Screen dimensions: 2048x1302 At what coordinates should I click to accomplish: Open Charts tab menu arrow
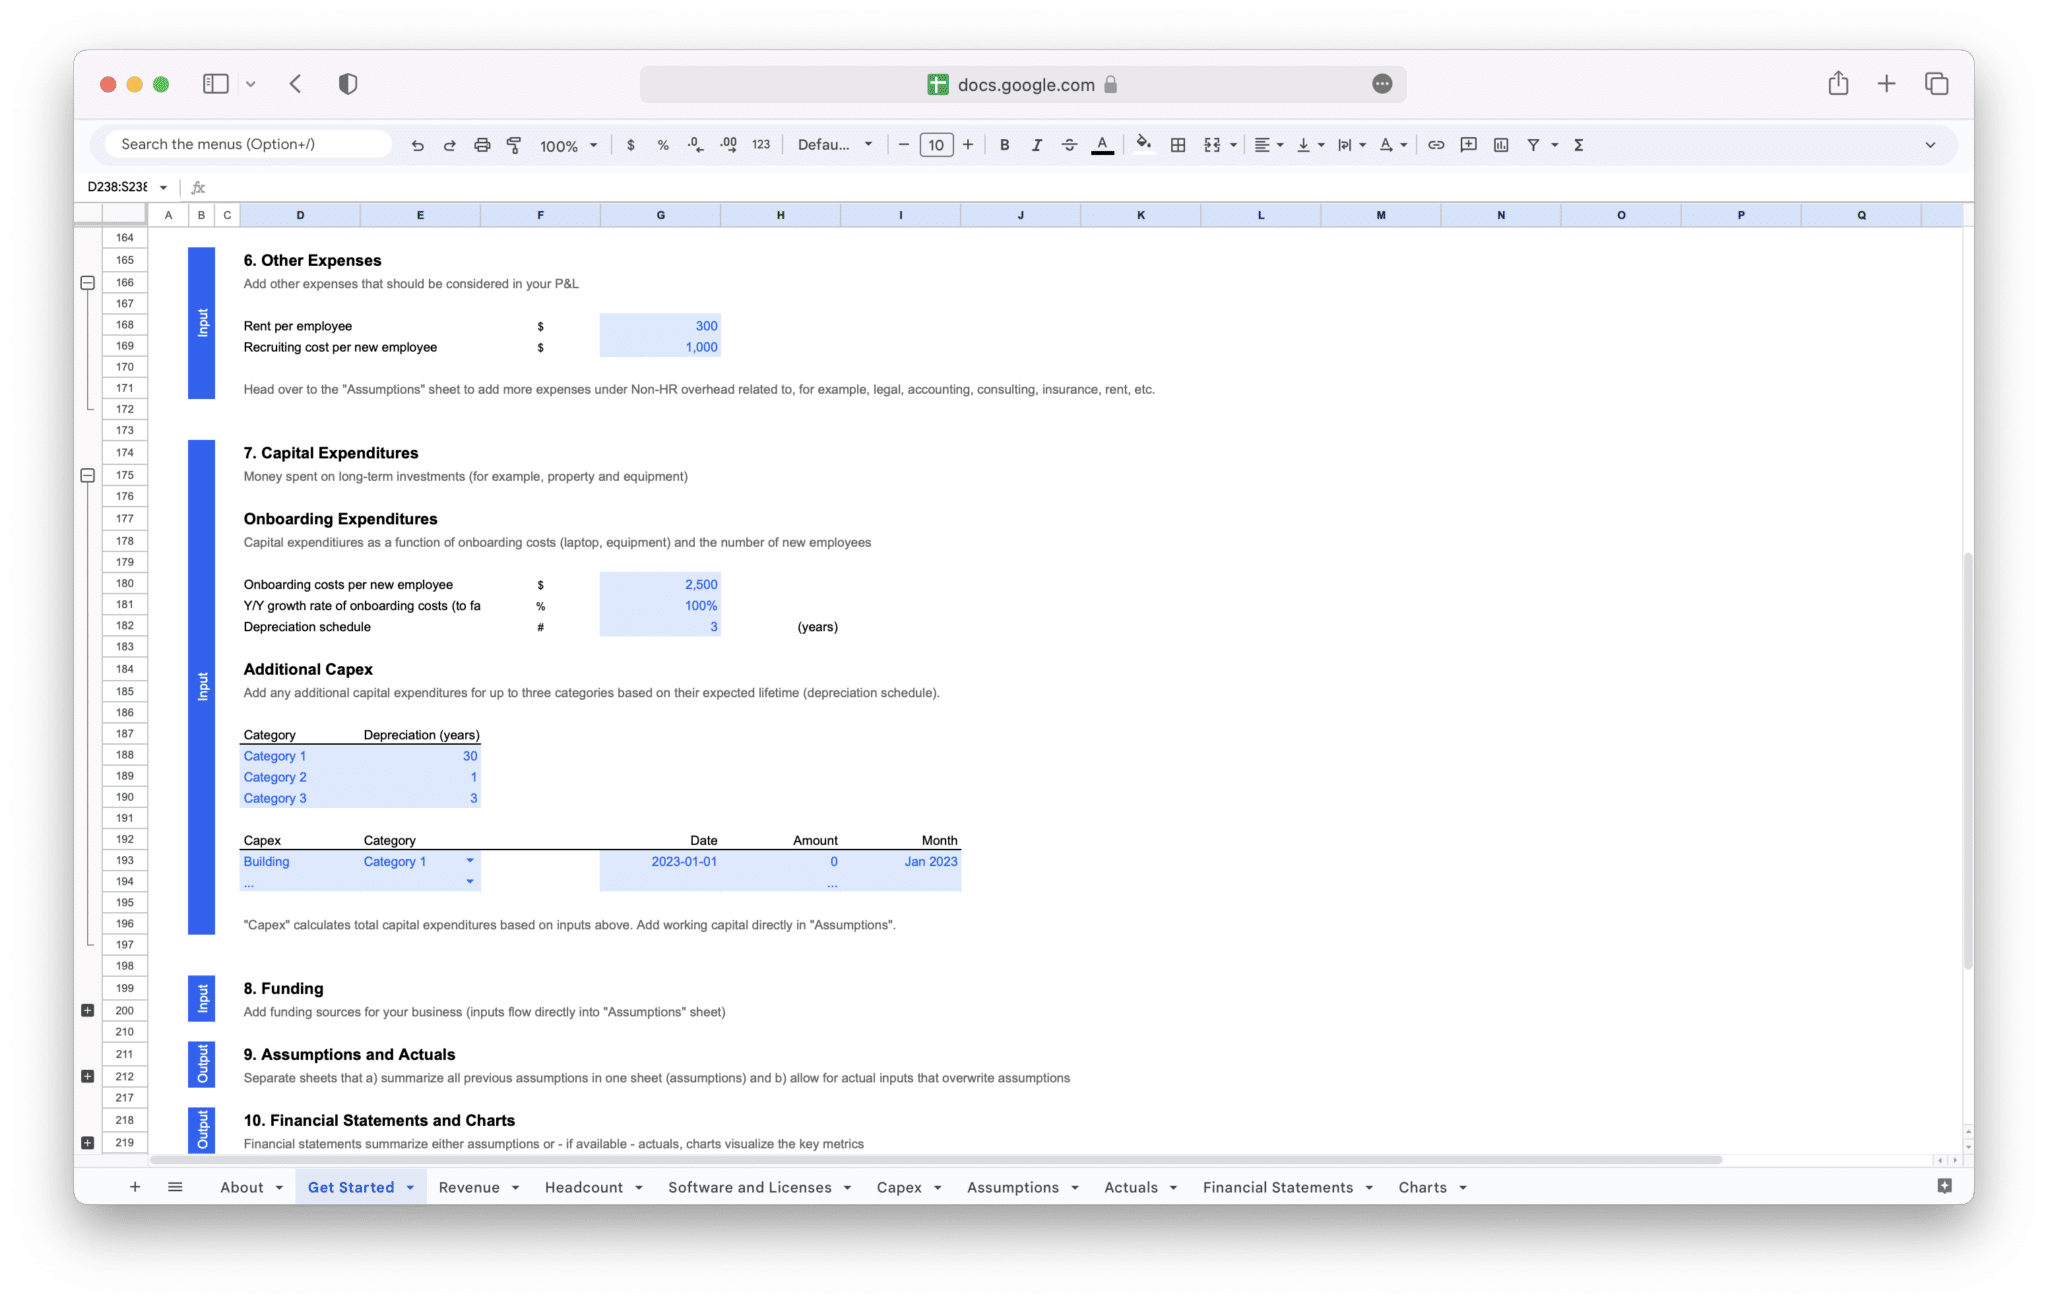tap(1463, 1188)
